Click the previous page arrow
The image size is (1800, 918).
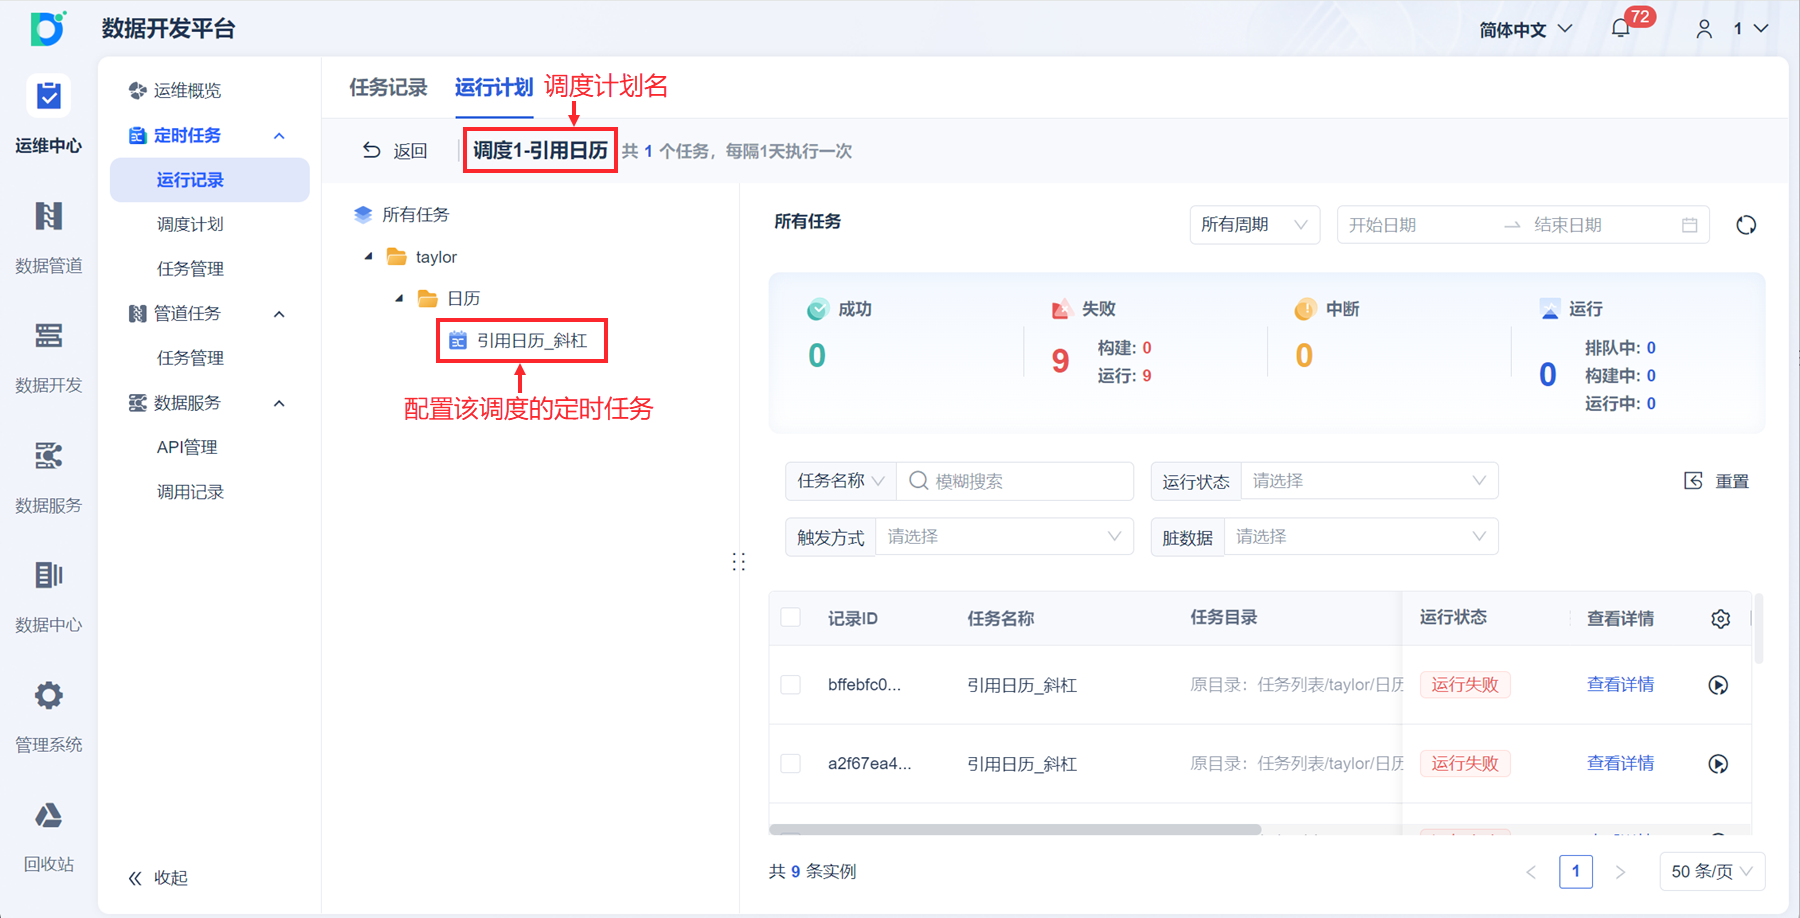tap(1531, 872)
